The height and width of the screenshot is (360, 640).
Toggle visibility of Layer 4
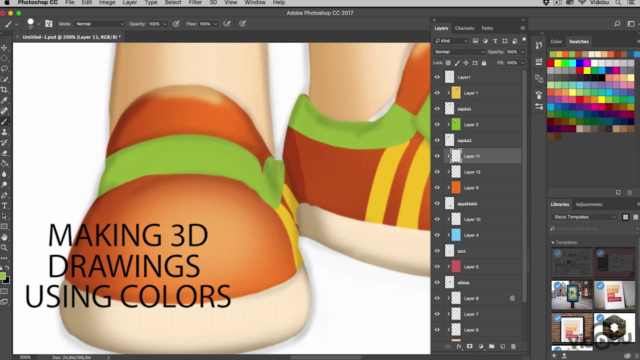click(437, 235)
